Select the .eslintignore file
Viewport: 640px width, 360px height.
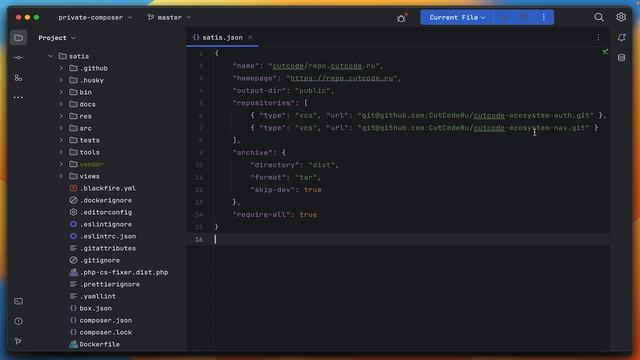point(106,224)
